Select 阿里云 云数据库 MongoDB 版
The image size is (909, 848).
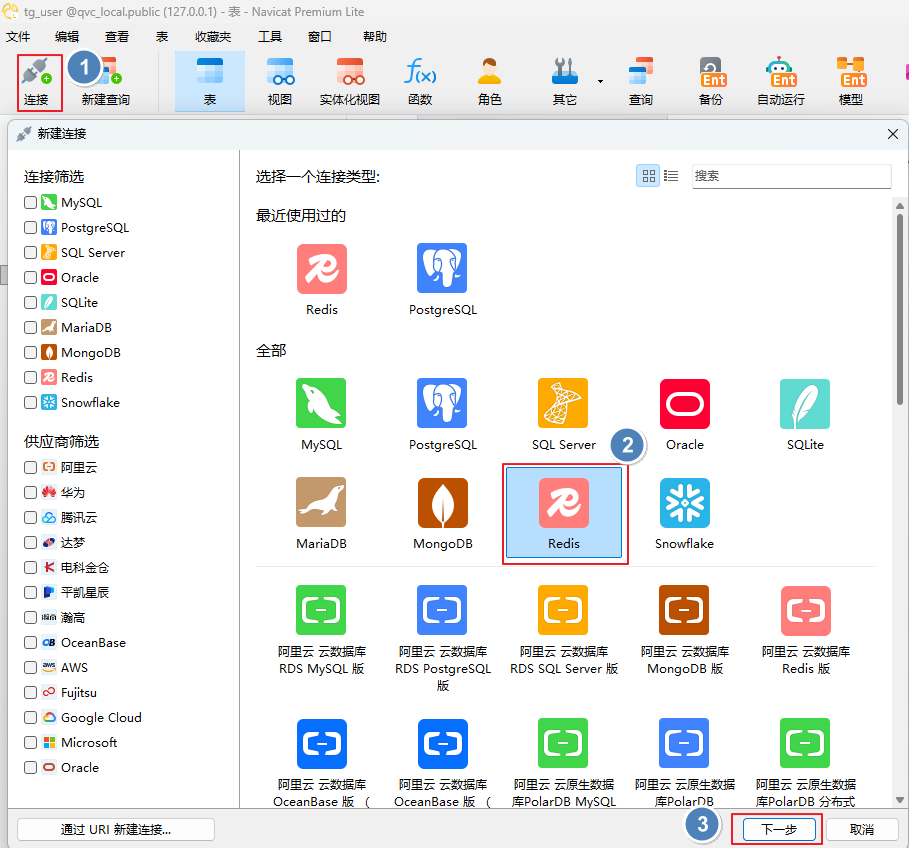685,631
